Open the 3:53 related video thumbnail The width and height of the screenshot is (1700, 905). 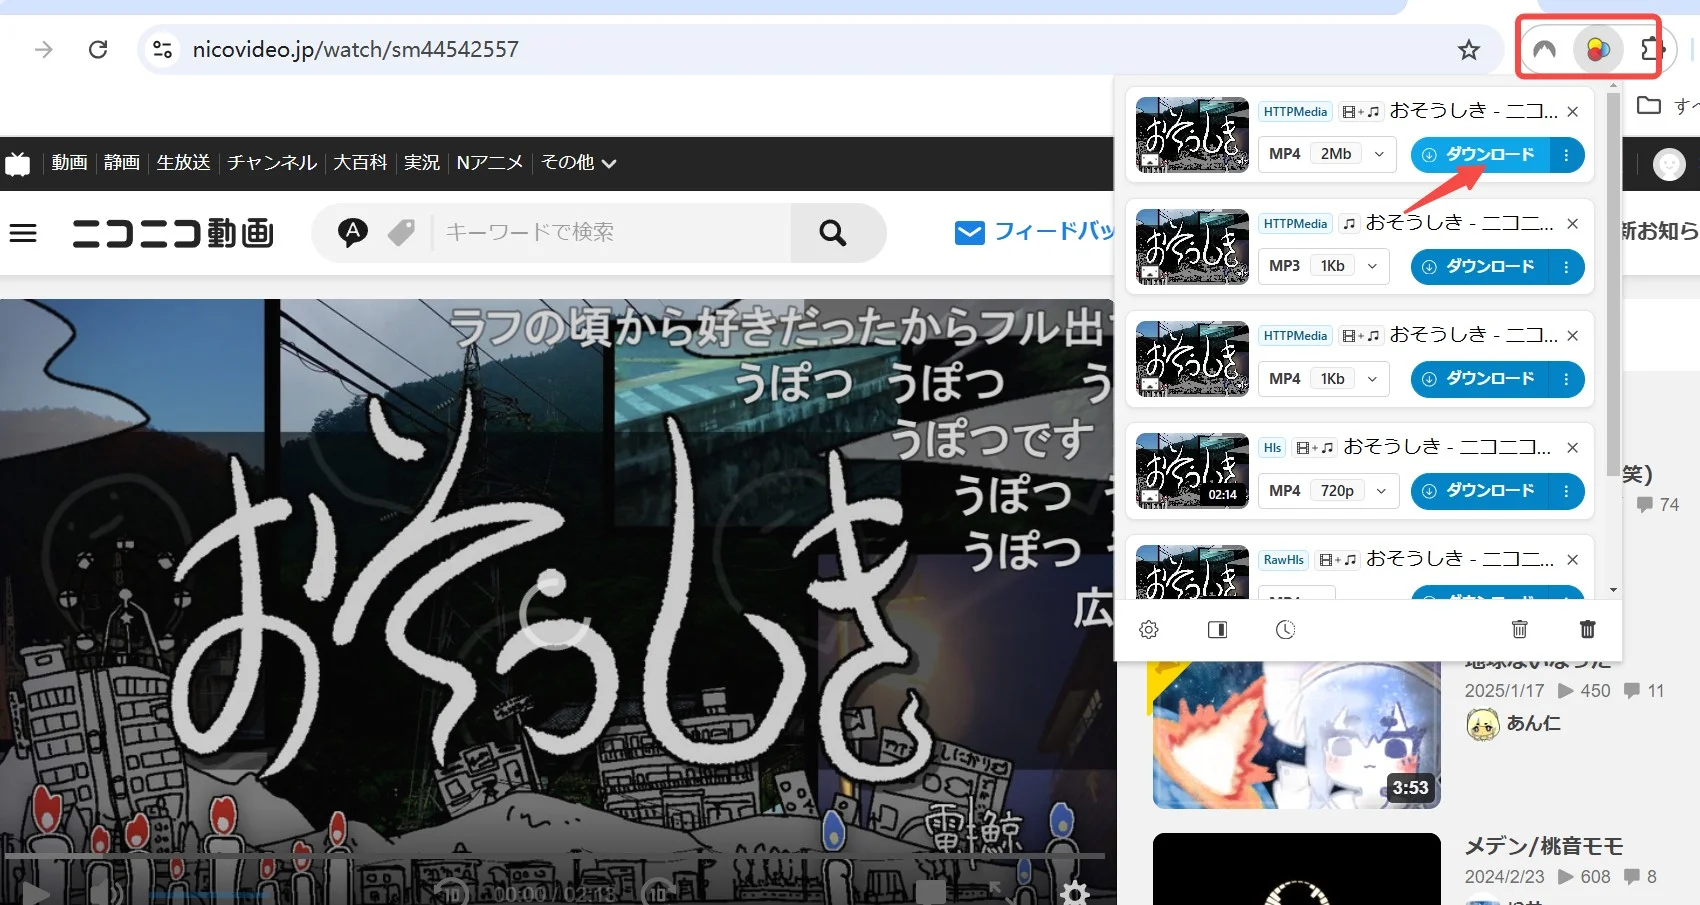point(1296,735)
